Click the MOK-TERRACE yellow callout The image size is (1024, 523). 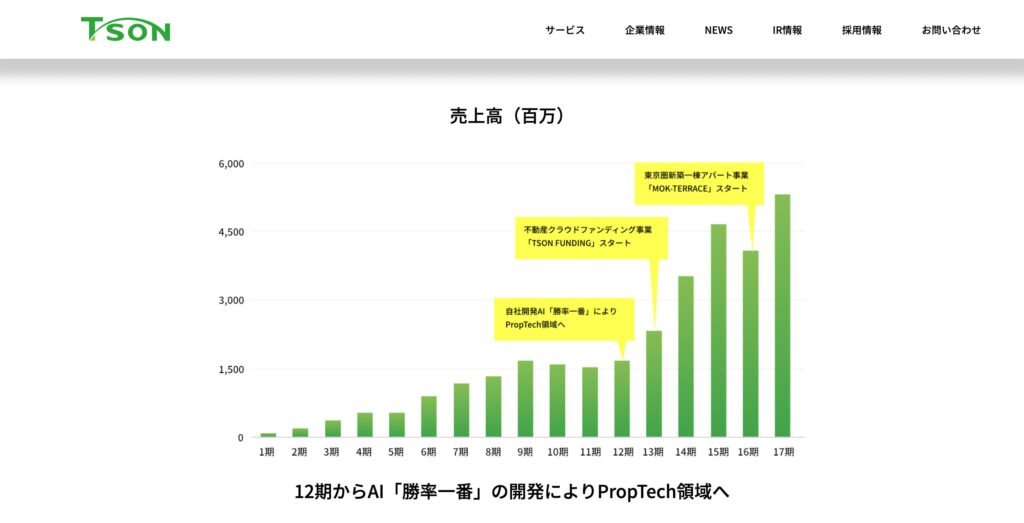tap(698, 181)
